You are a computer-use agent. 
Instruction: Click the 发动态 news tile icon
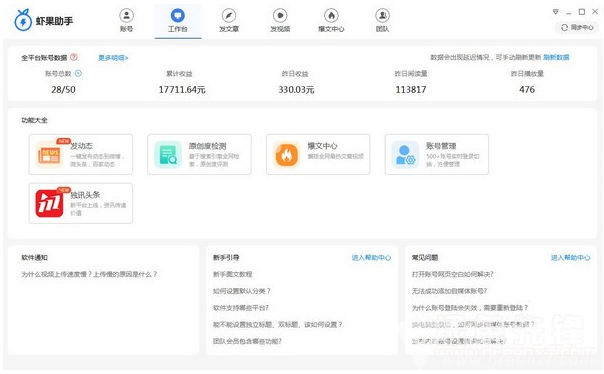(49, 155)
